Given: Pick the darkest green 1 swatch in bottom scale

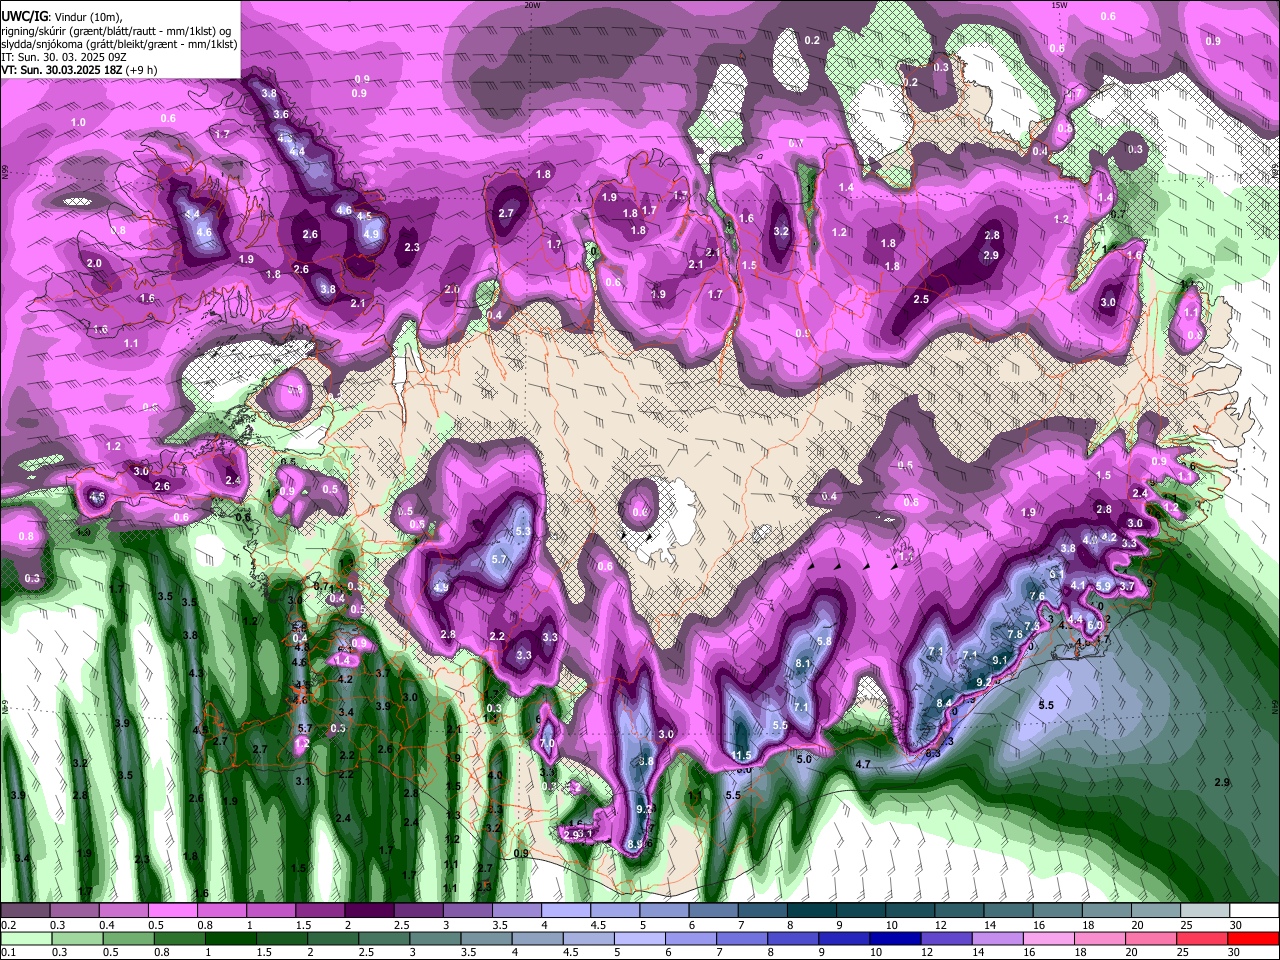Looking at the screenshot, I should coord(230,938).
